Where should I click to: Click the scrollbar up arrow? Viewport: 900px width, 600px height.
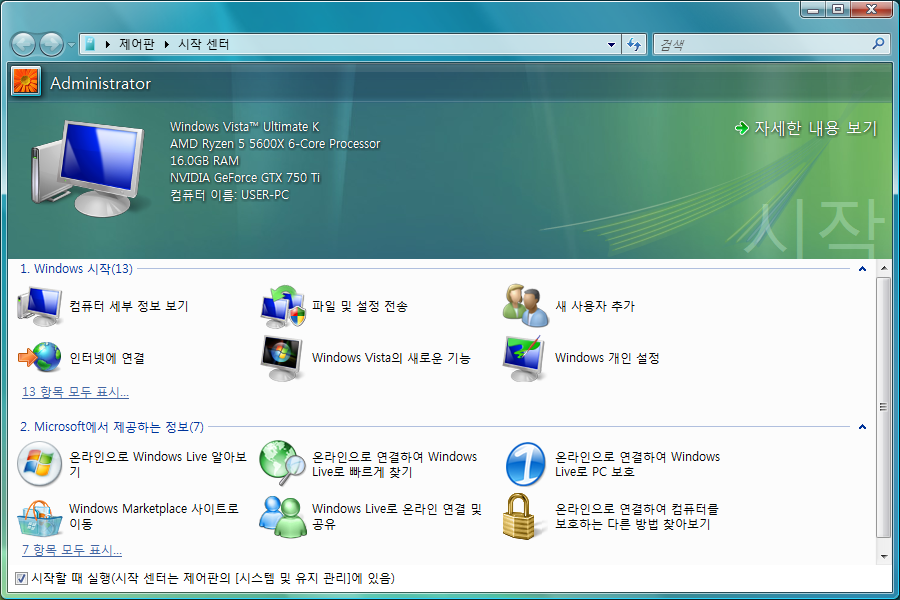tap(883, 269)
